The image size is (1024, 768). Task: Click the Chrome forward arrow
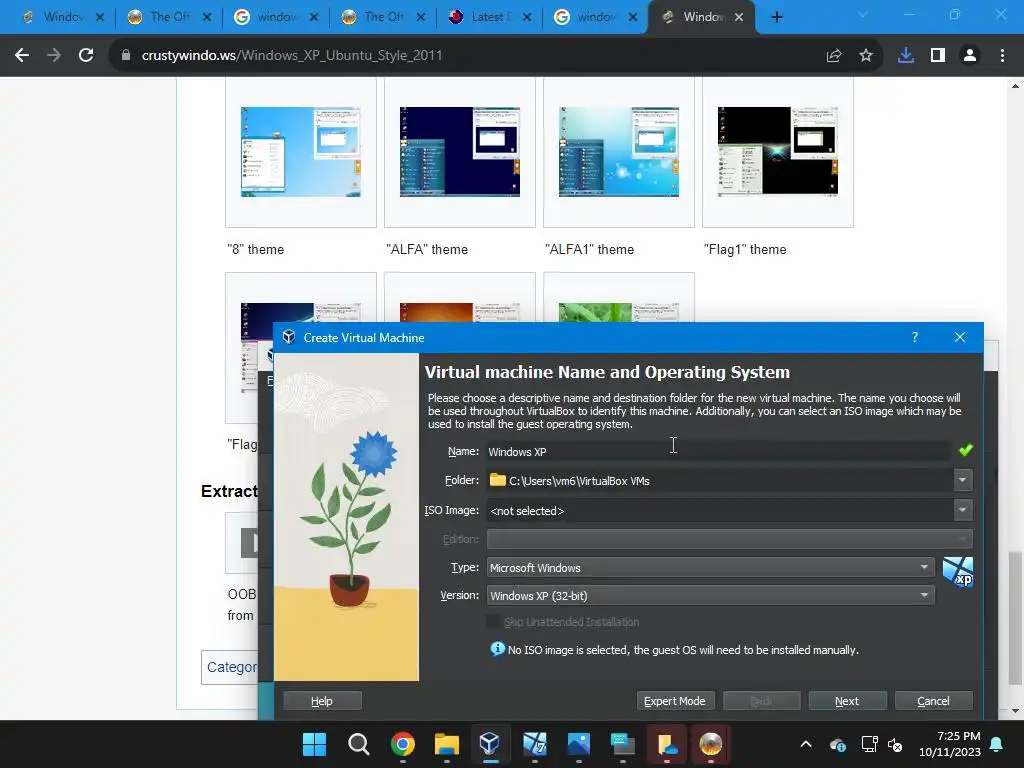click(54, 56)
